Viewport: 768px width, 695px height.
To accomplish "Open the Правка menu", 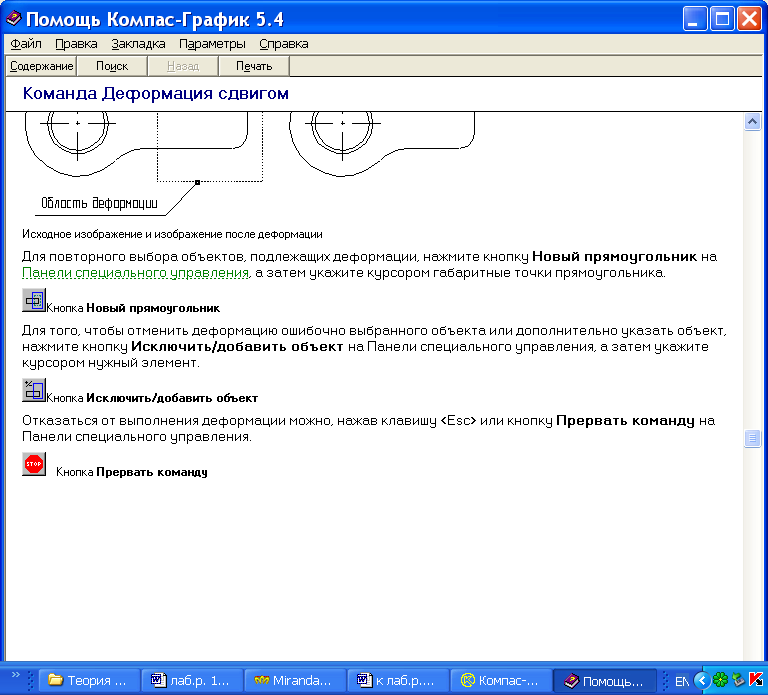I will click(x=76, y=44).
